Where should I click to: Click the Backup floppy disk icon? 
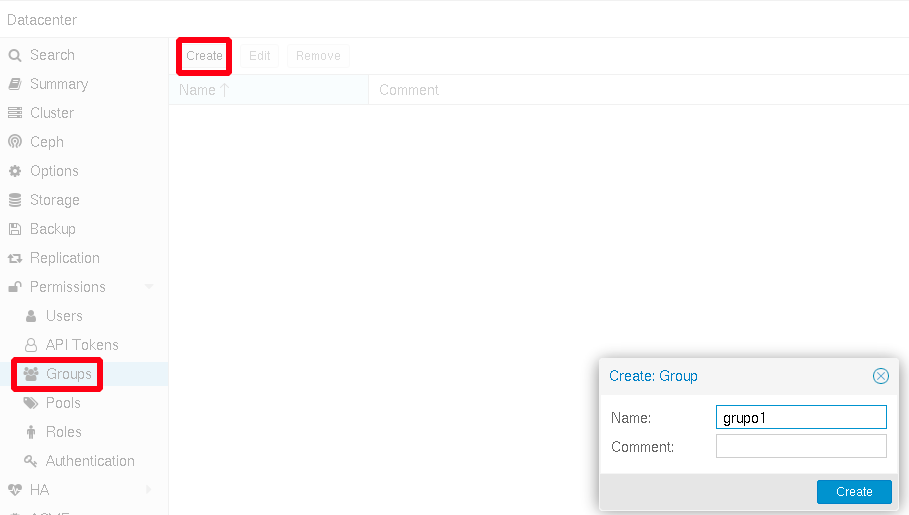[15, 230]
